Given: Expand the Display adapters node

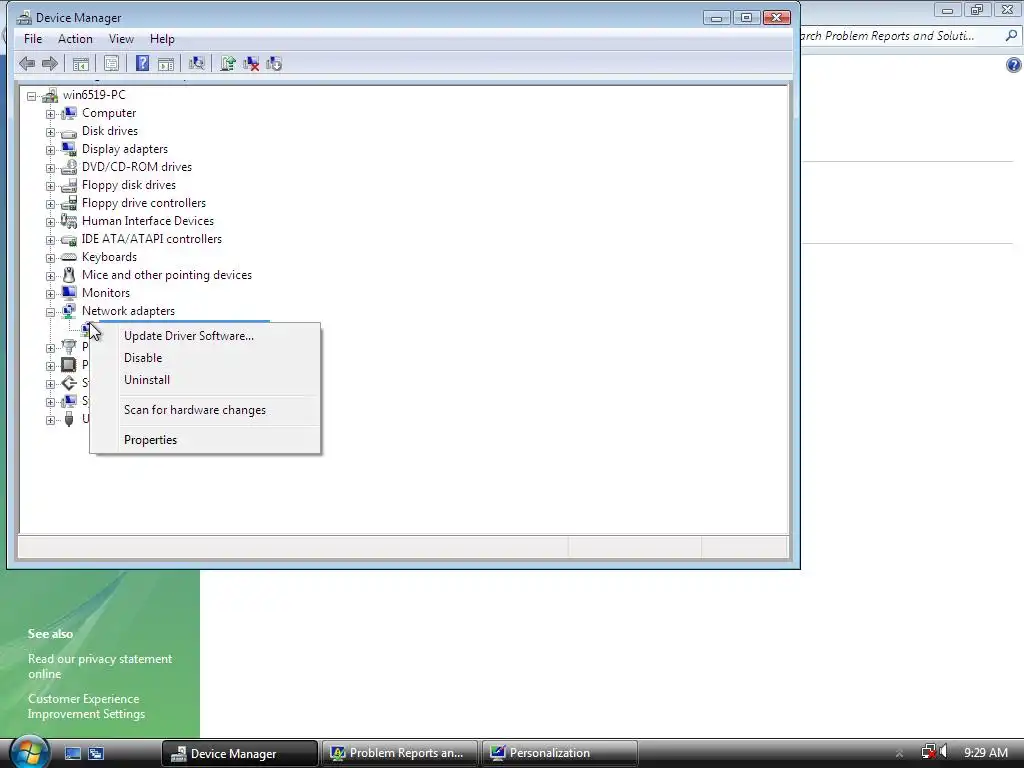Looking at the screenshot, I should (50, 150).
